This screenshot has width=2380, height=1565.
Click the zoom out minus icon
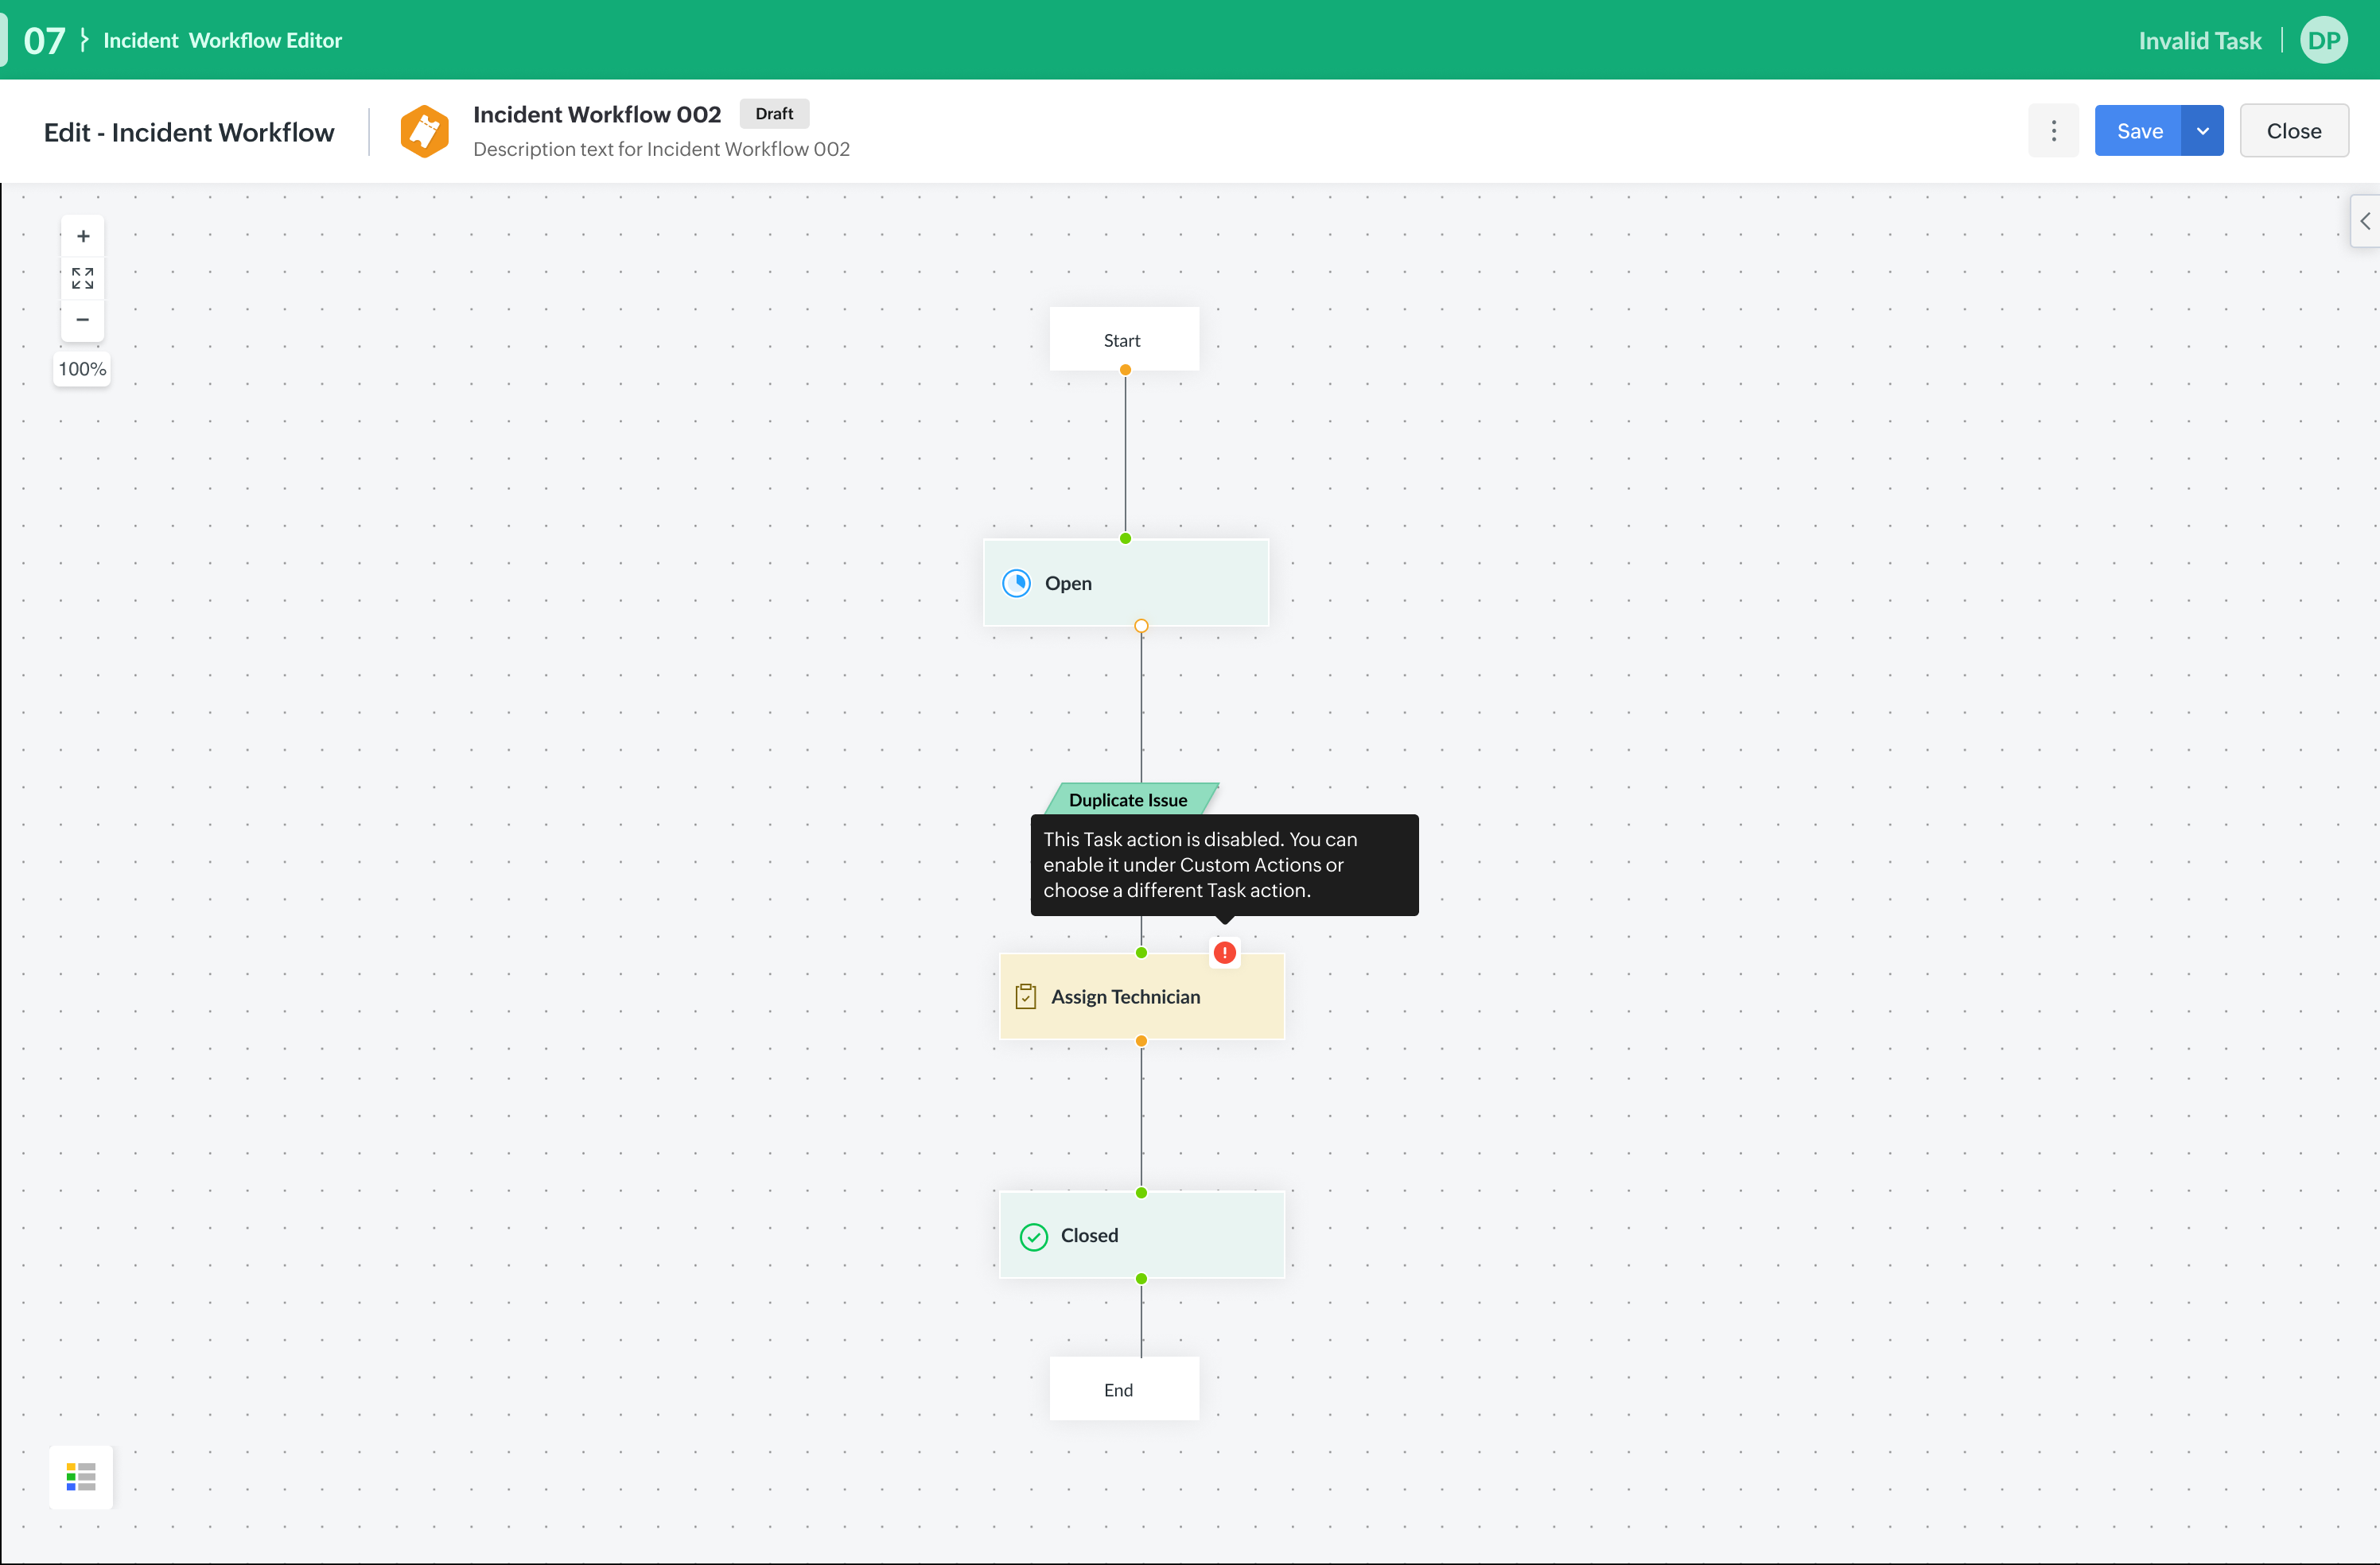tap(83, 319)
